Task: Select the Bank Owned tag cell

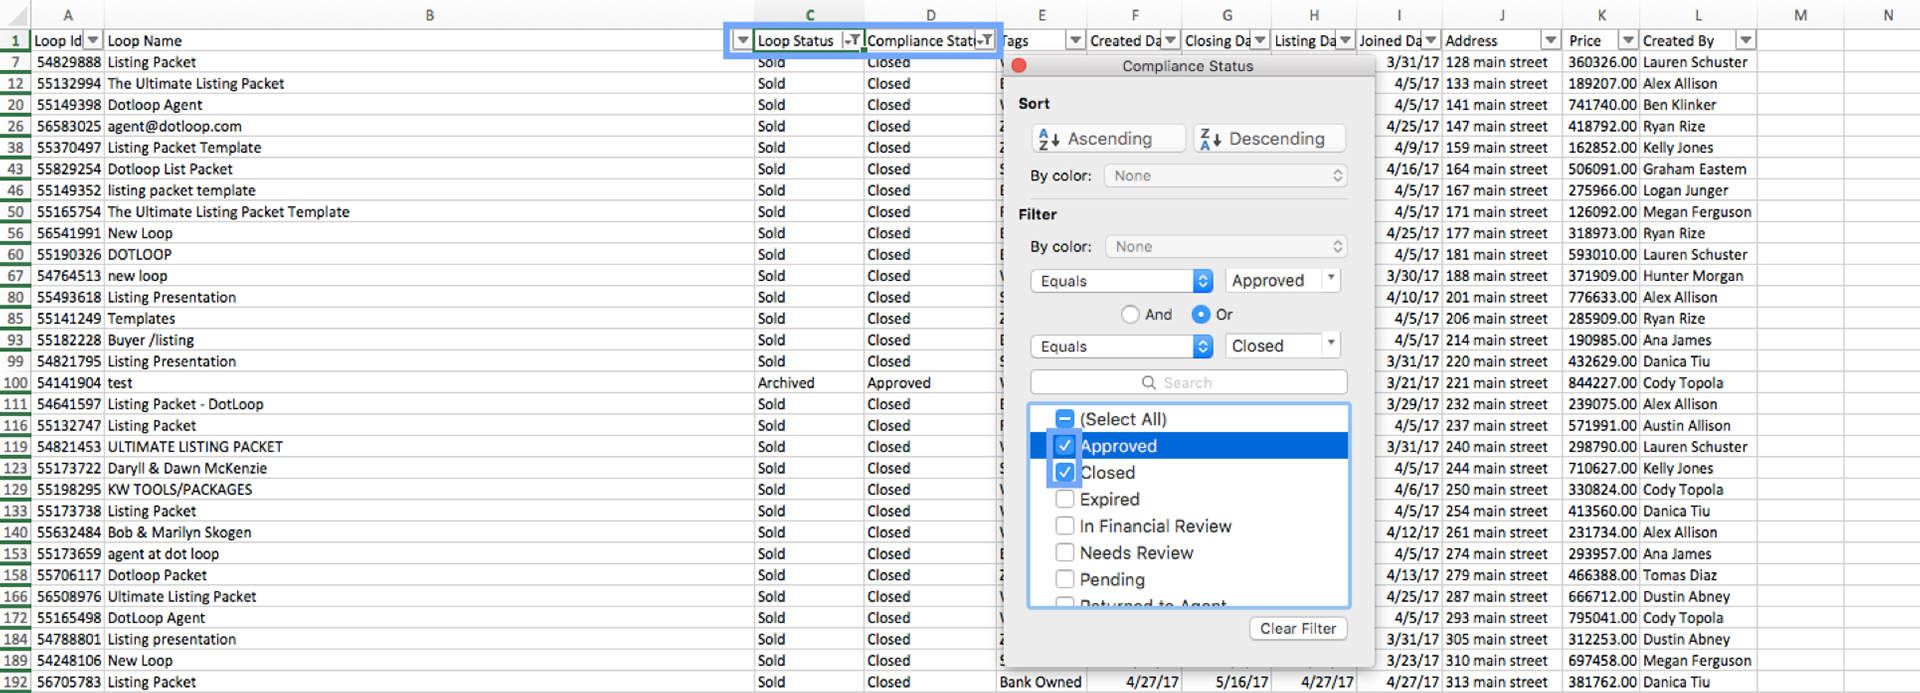Action: point(1040,682)
